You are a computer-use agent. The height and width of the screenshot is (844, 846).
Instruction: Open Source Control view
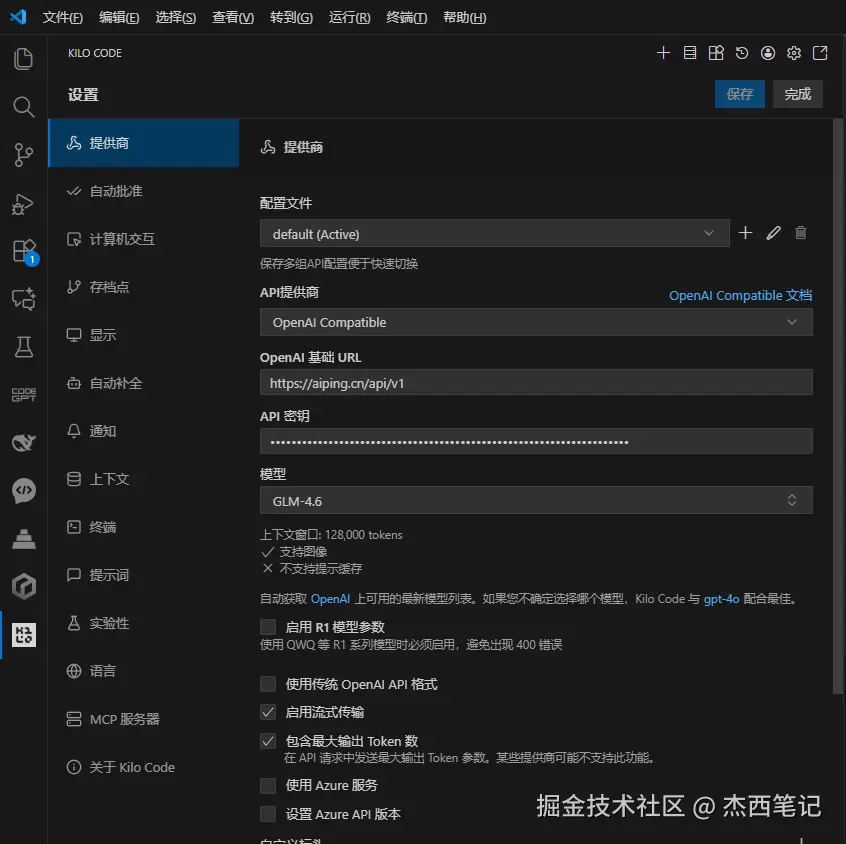(23, 155)
